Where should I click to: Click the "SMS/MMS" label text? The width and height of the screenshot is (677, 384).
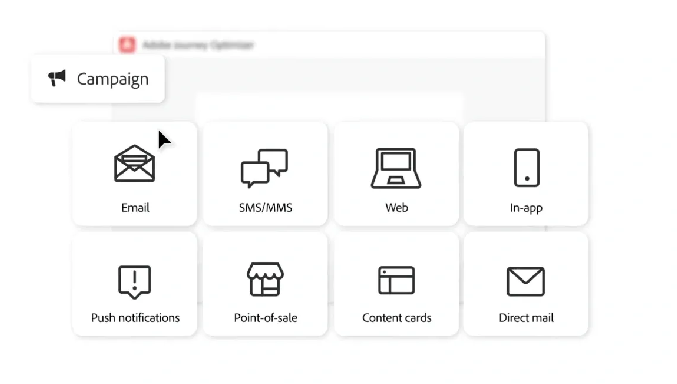(266, 208)
